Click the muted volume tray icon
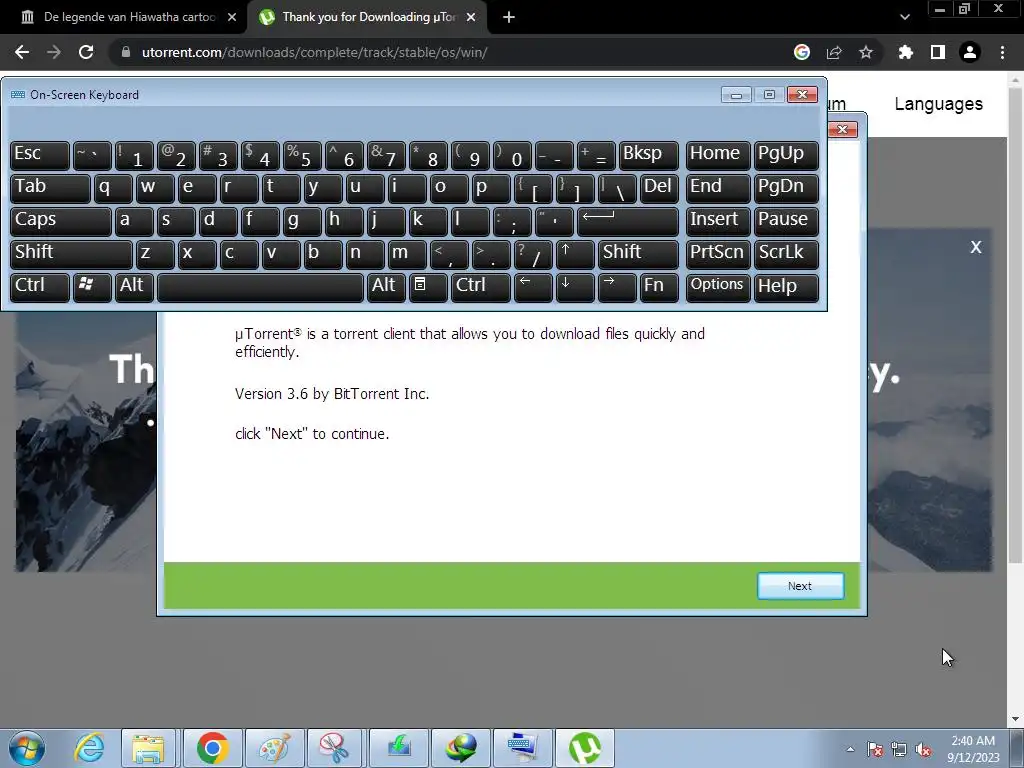 click(x=923, y=750)
